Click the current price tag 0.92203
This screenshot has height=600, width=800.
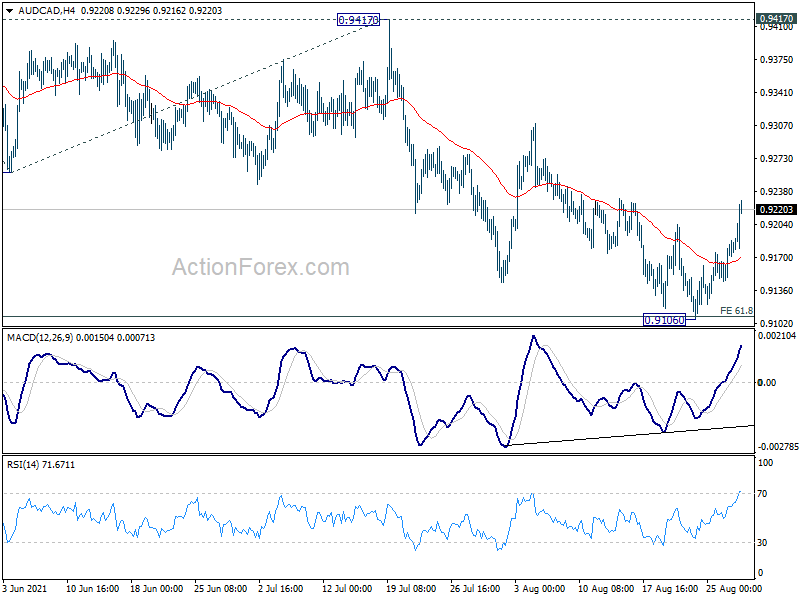[777, 210]
